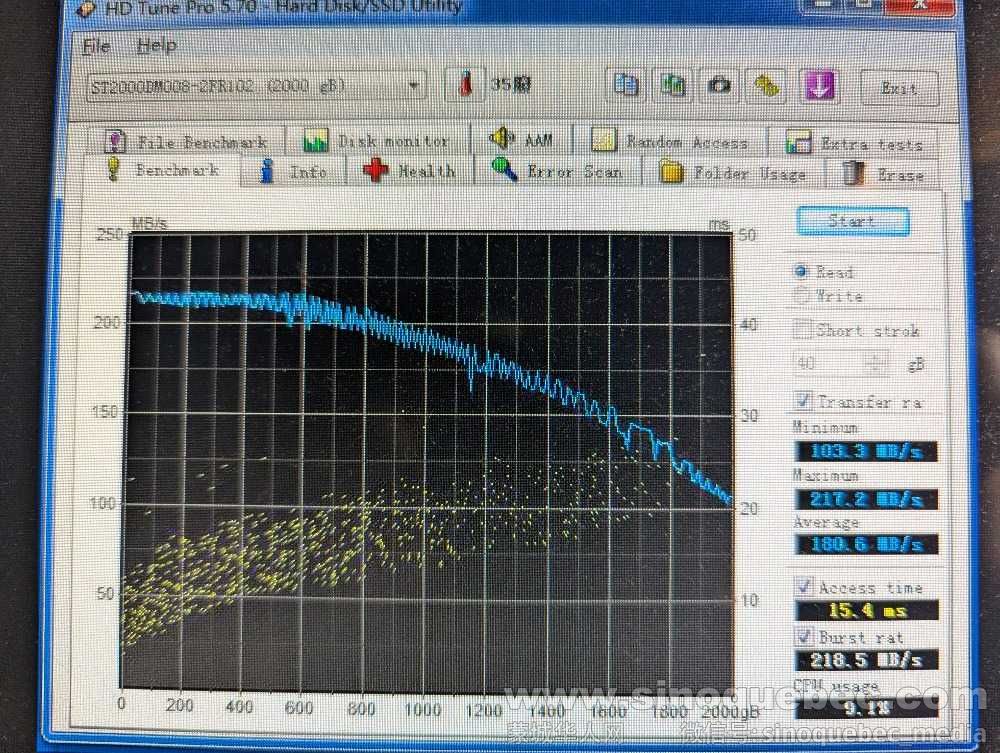Enable the Short stroke checkbox
This screenshot has width=1000, height=753.
(x=802, y=330)
